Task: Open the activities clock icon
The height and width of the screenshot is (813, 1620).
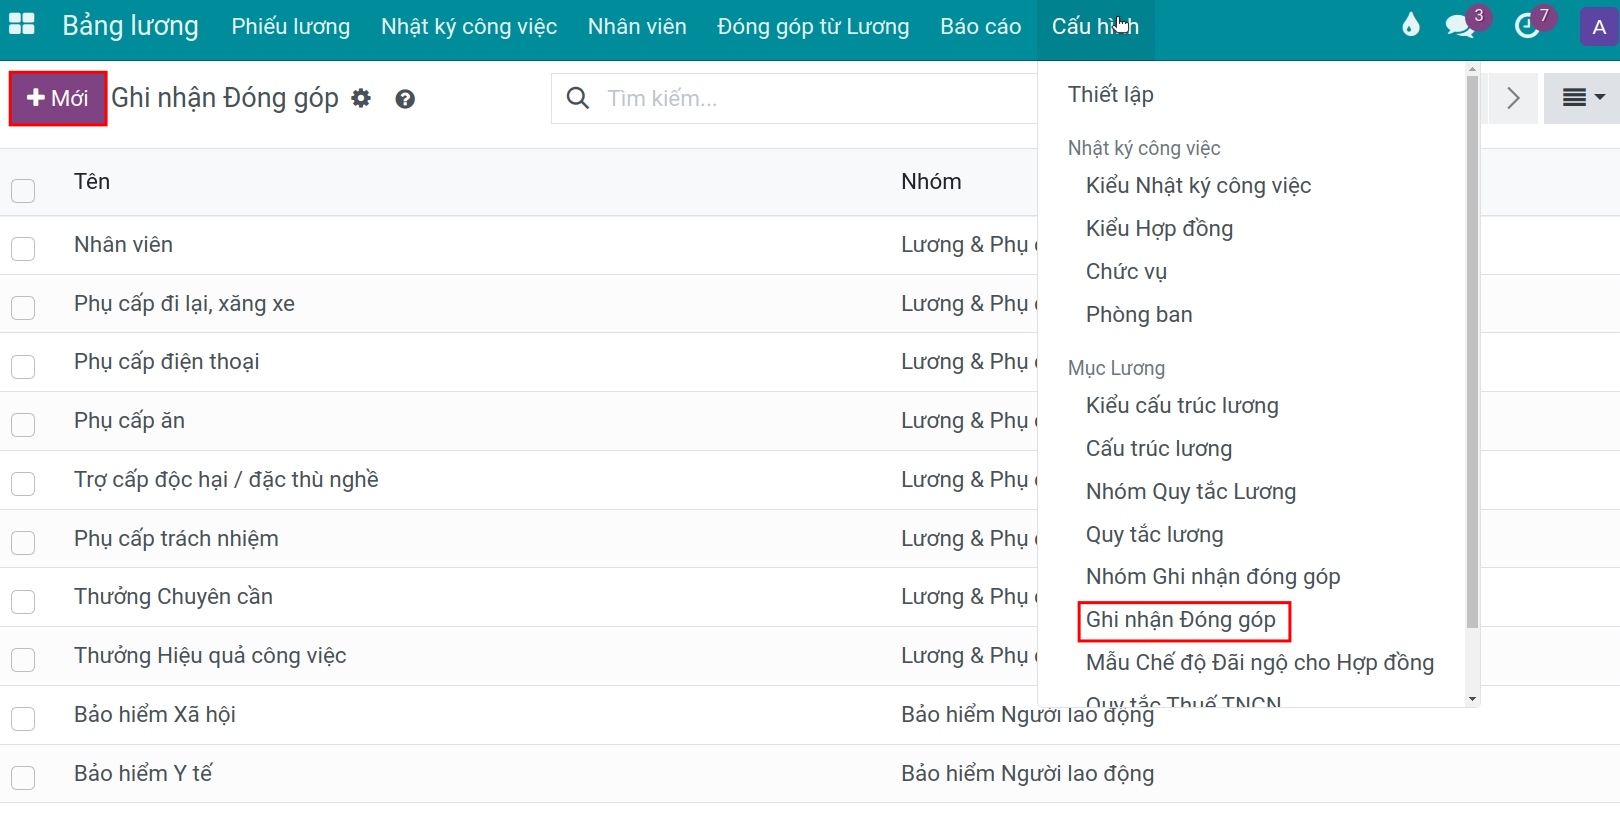Action: point(1527,26)
